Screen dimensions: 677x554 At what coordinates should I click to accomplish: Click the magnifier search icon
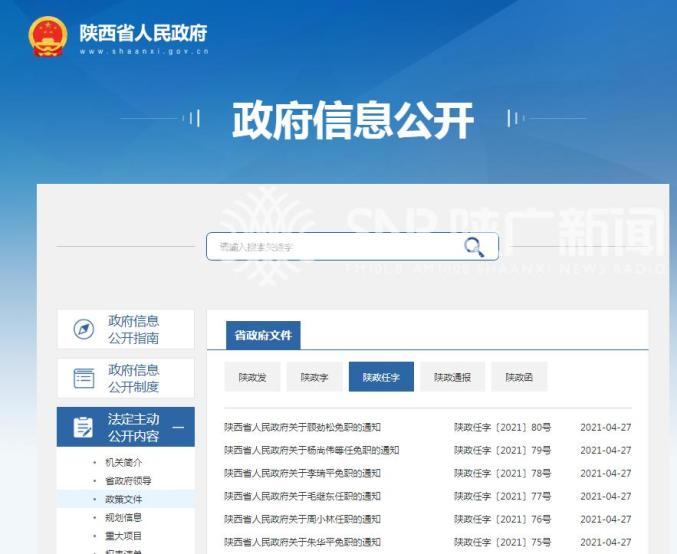click(473, 247)
